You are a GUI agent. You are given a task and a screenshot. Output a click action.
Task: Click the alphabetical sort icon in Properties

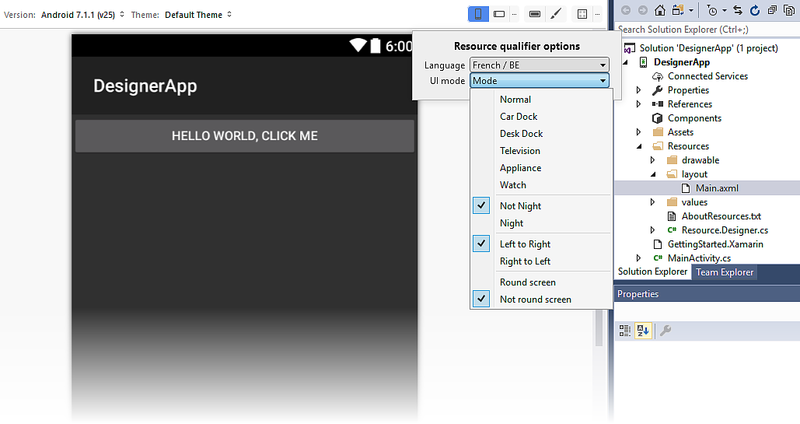[643, 331]
